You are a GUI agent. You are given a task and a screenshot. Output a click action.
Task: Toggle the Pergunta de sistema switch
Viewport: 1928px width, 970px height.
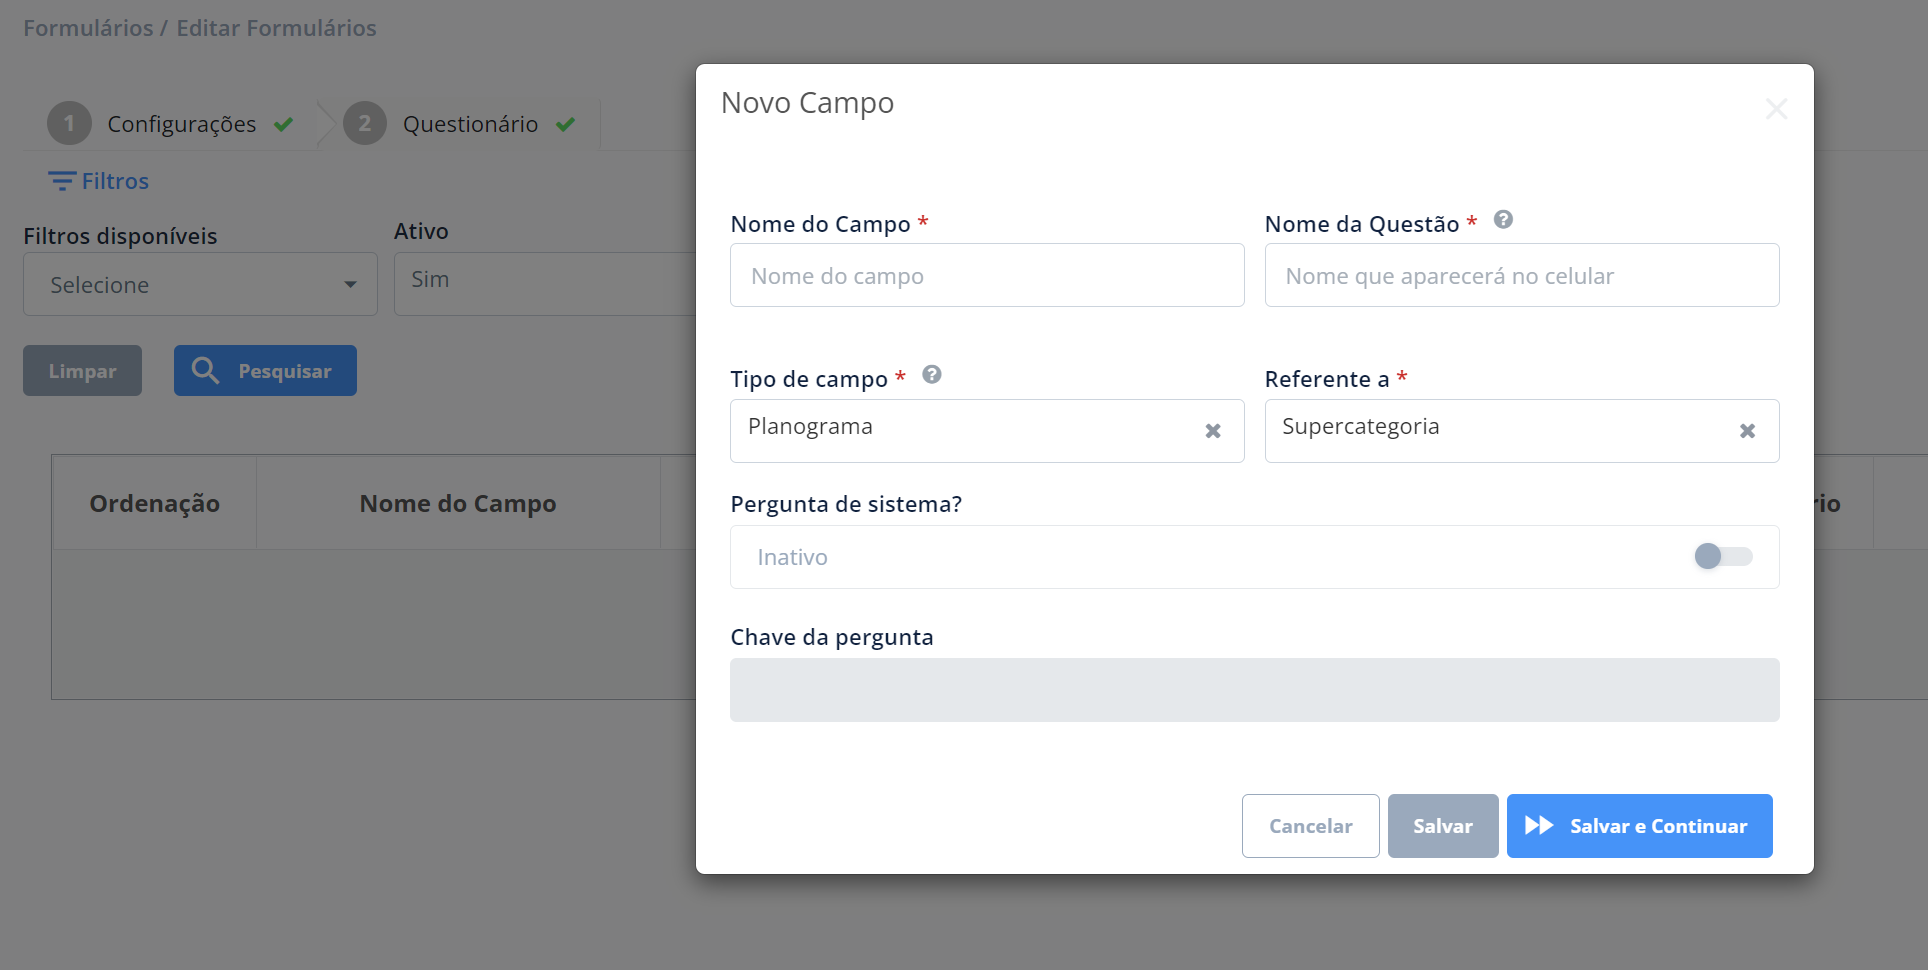point(1723,556)
